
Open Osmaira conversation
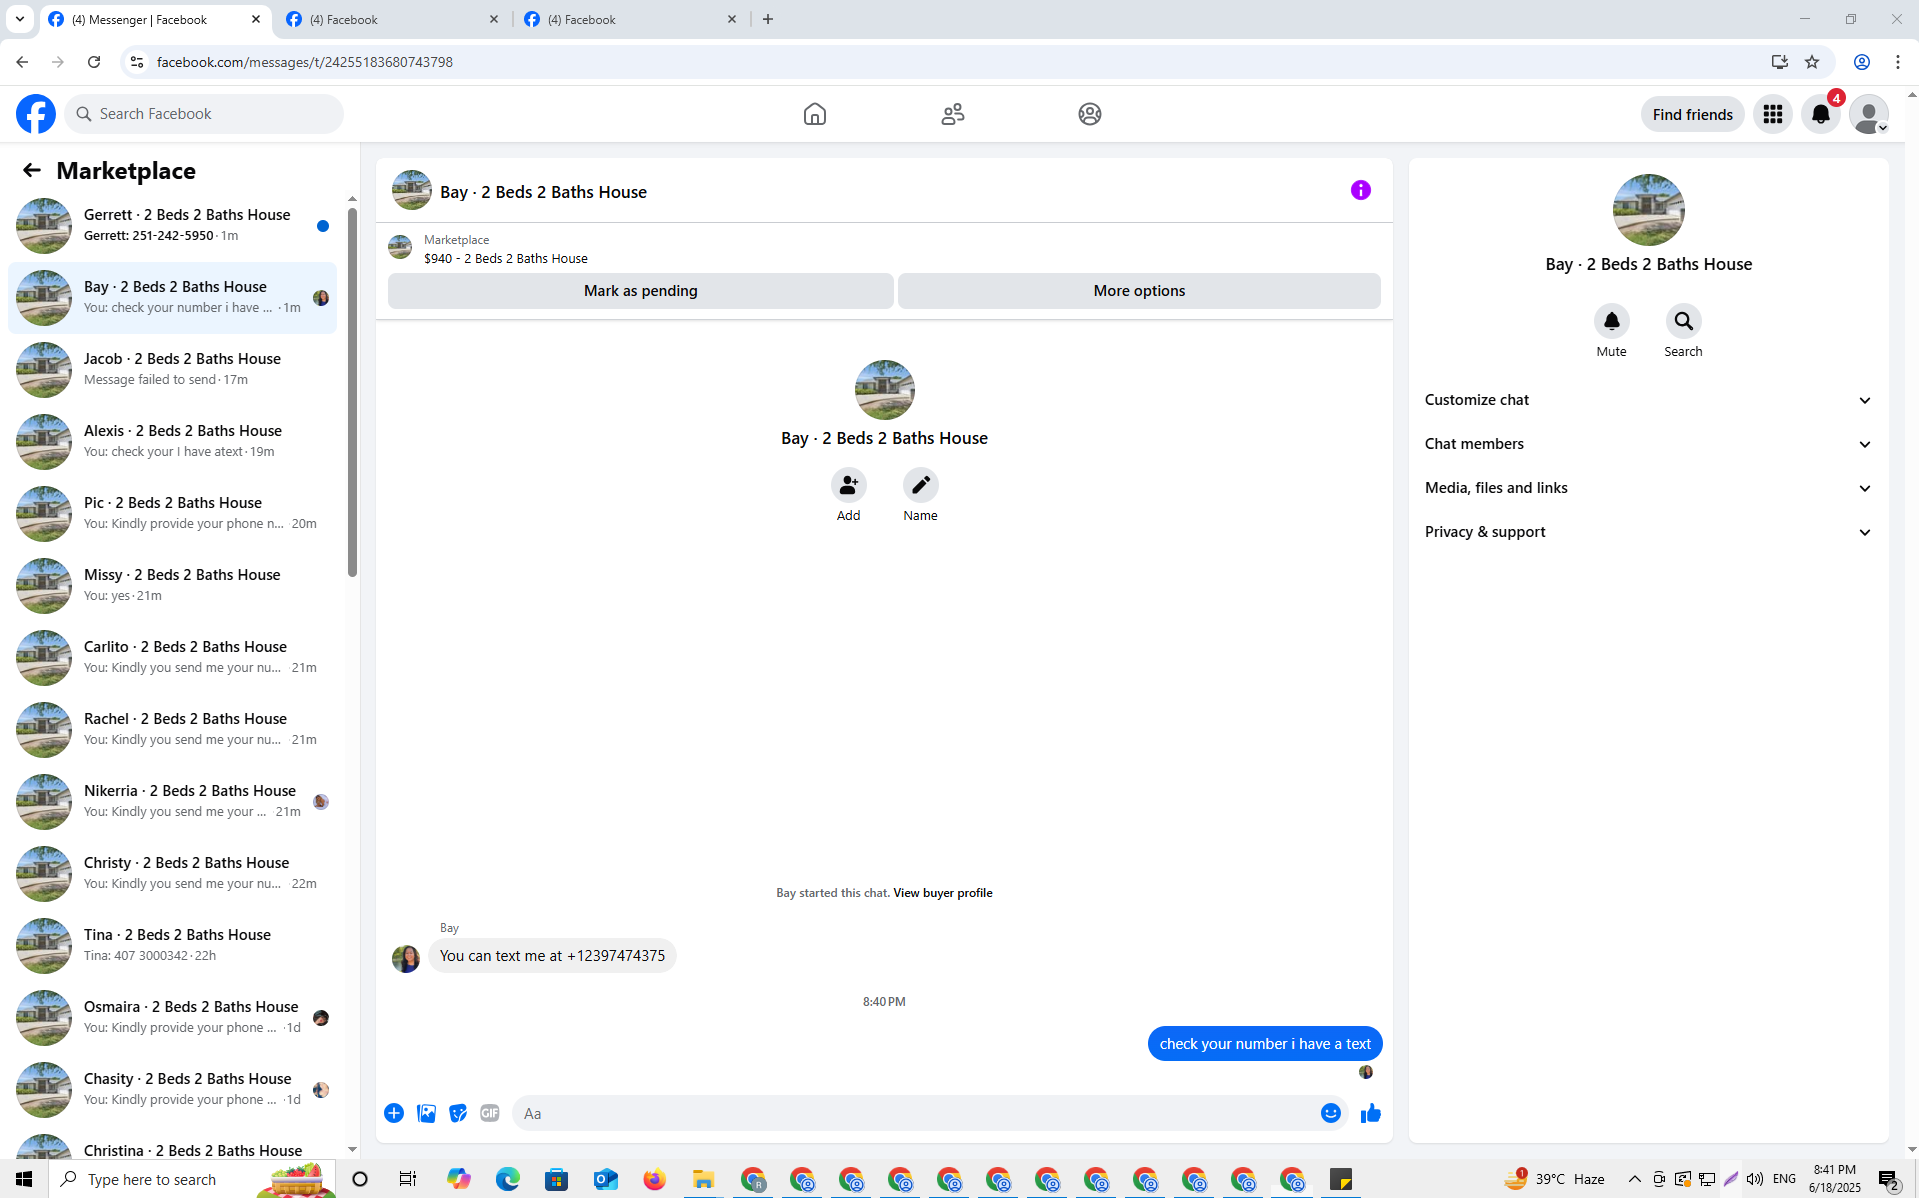(172, 1018)
